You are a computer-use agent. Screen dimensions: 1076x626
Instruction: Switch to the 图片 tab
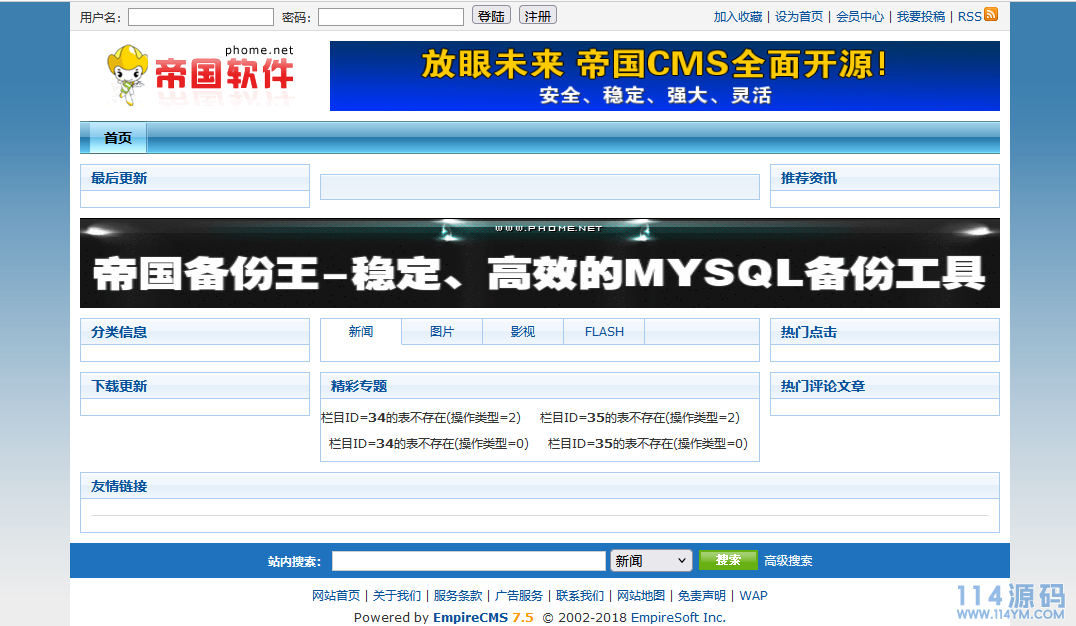pos(442,332)
